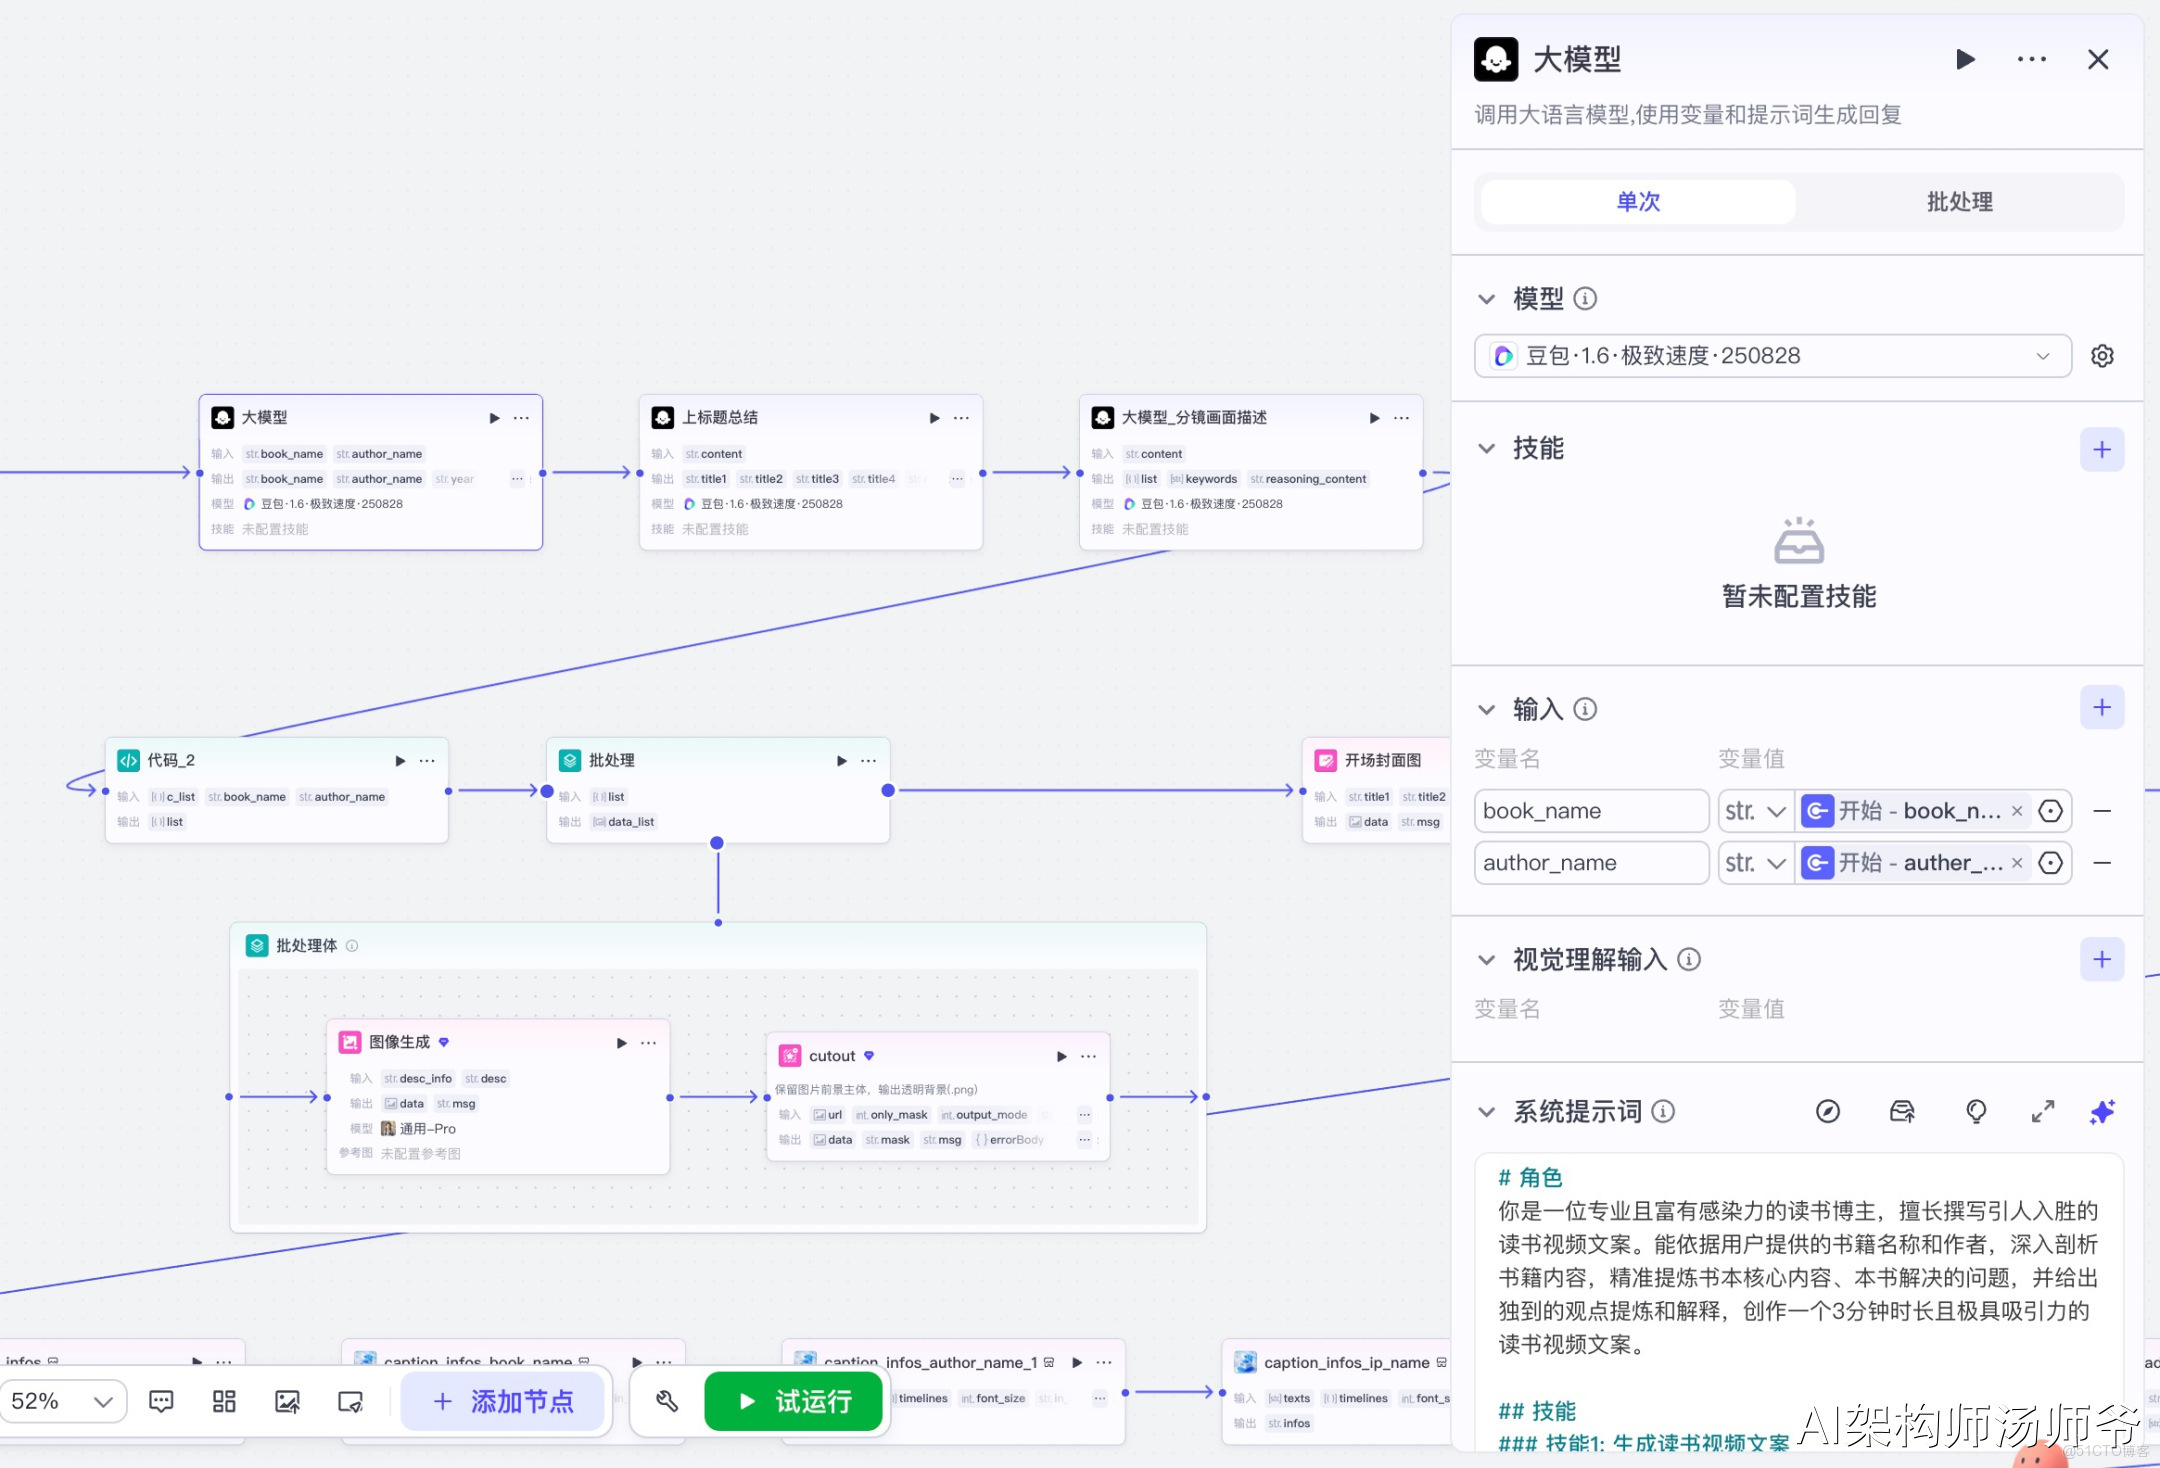Viewport: 2160px width, 1468px height.
Task: Open the prompt library icon
Action: [1901, 1111]
